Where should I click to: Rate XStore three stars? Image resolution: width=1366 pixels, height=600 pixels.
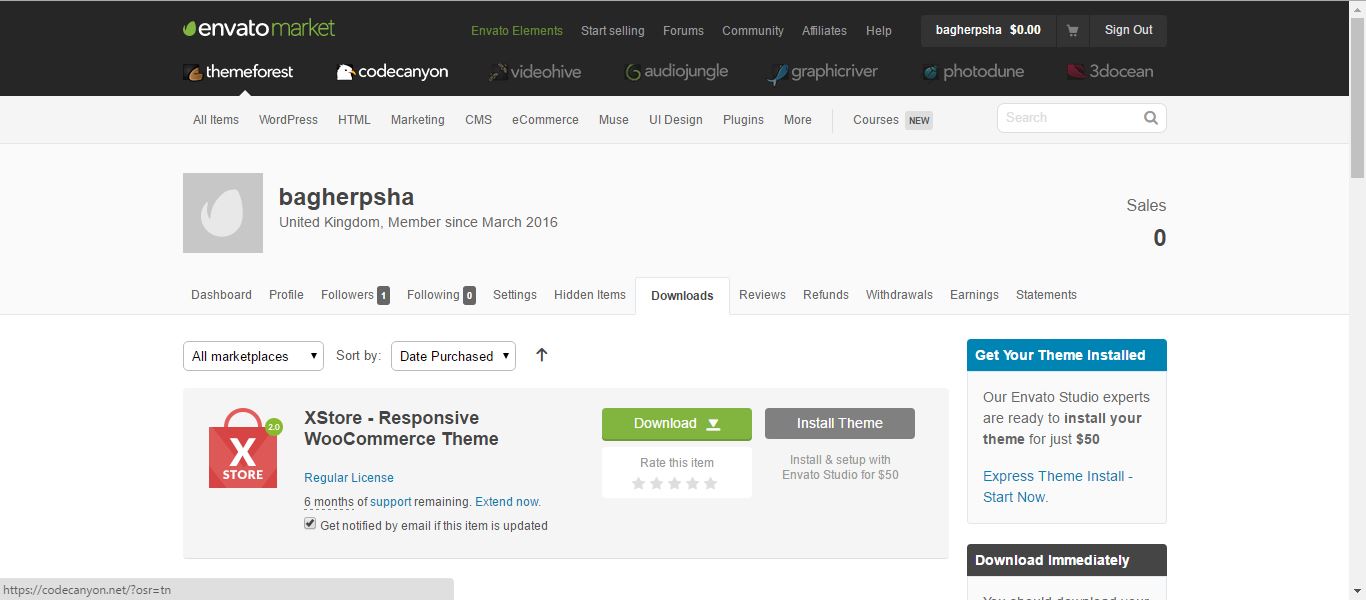tap(675, 484)
